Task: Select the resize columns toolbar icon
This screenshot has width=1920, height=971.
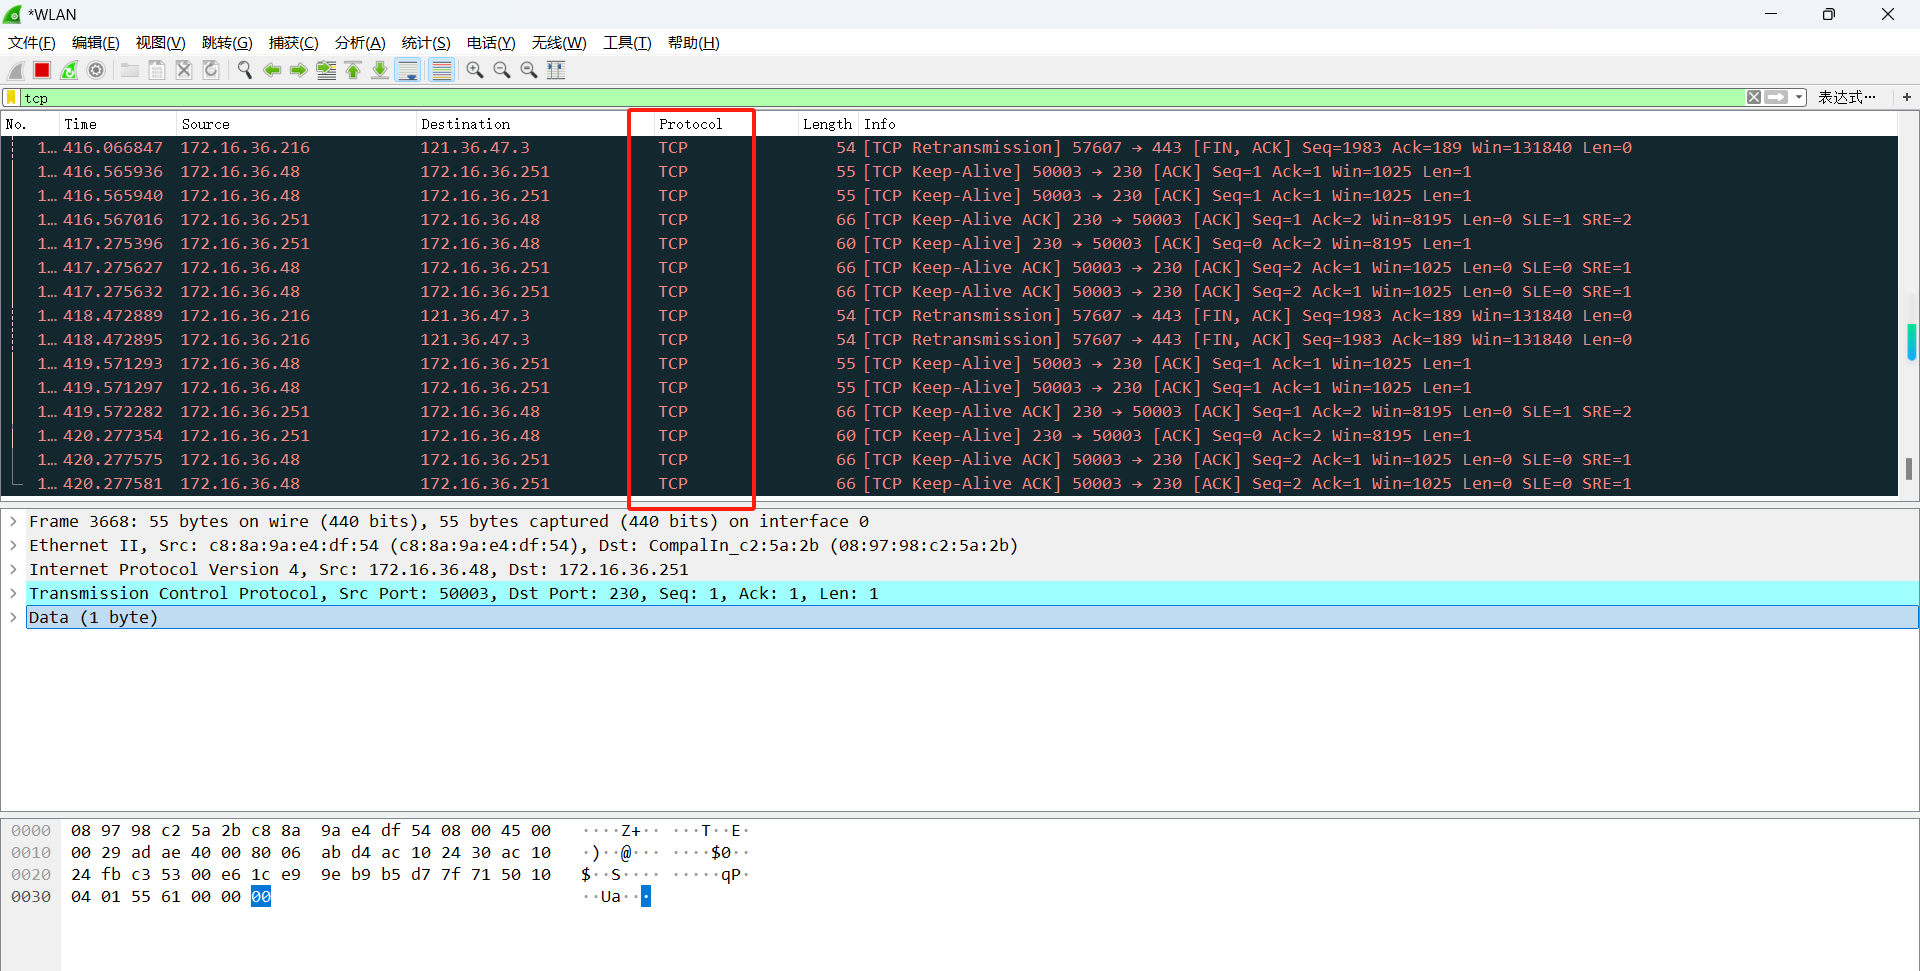Action: [x=556, y=70]
